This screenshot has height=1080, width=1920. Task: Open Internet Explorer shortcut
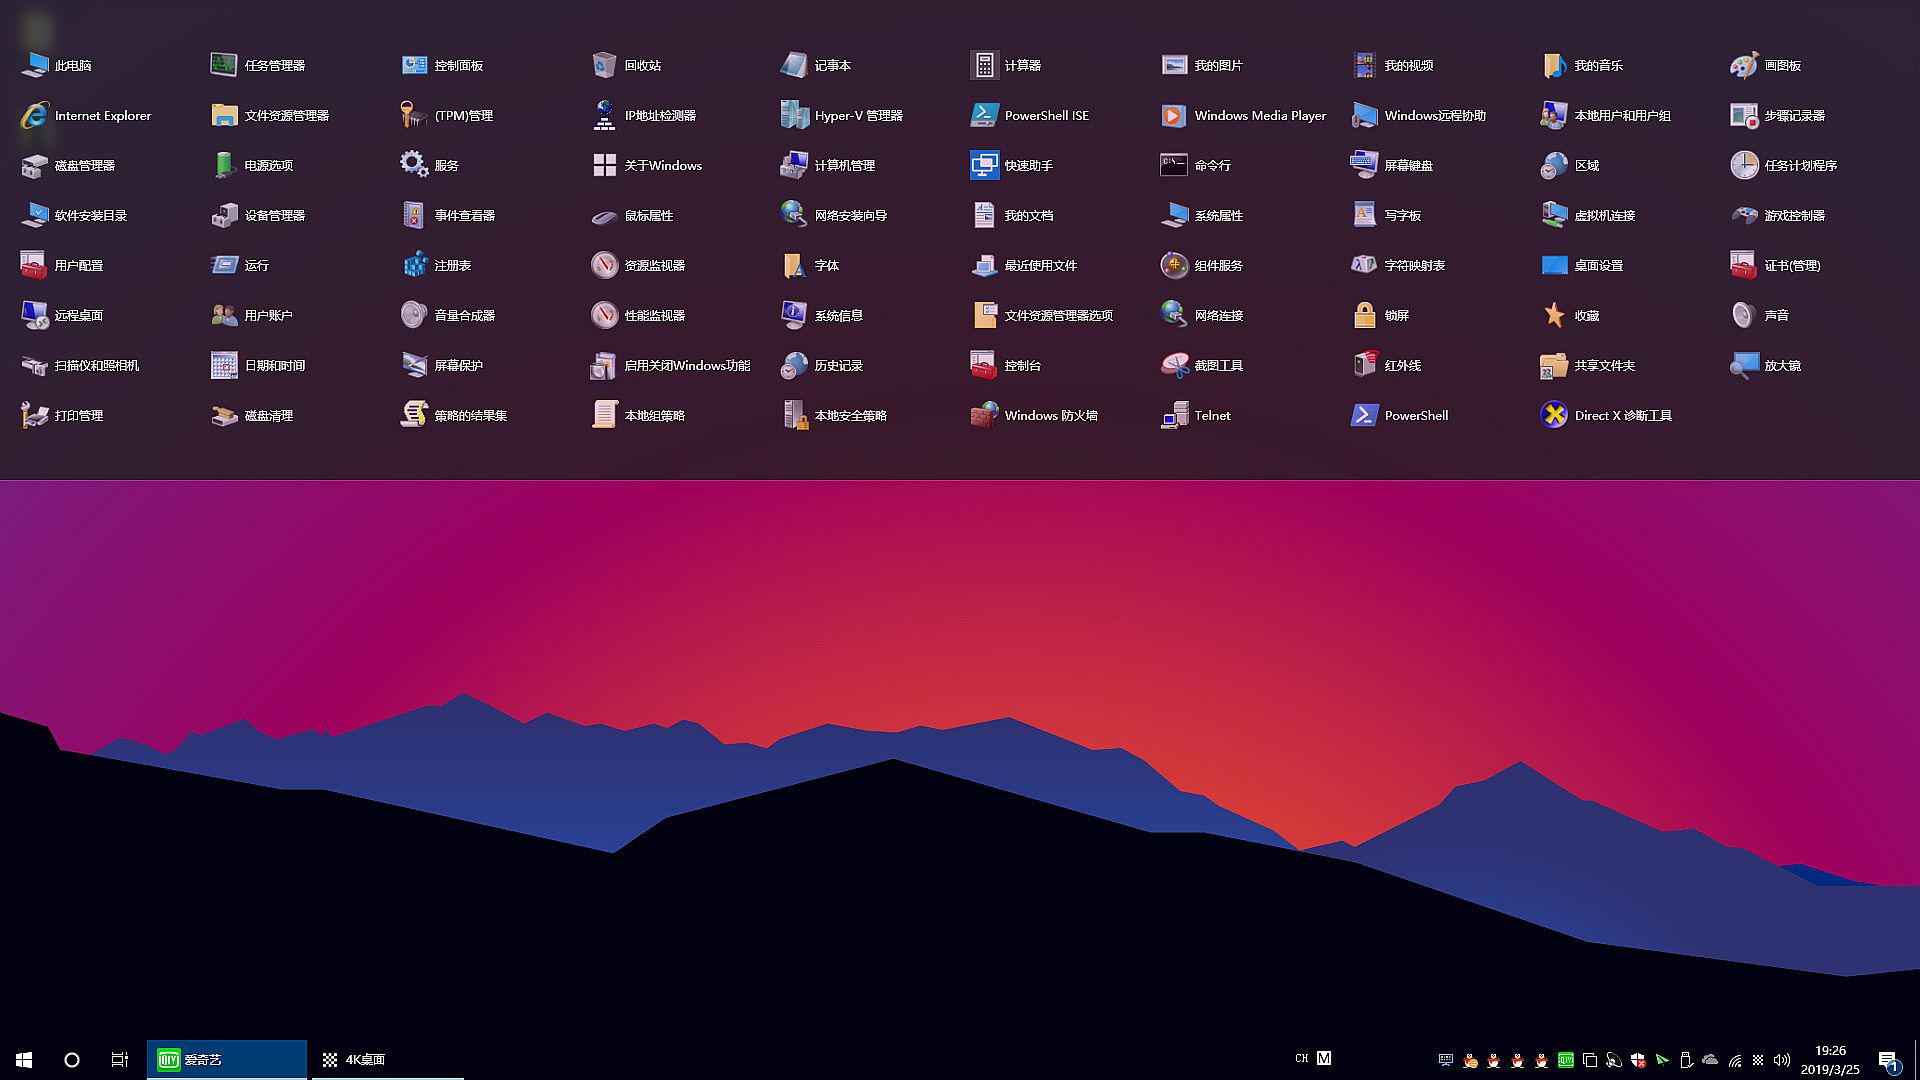34,115
